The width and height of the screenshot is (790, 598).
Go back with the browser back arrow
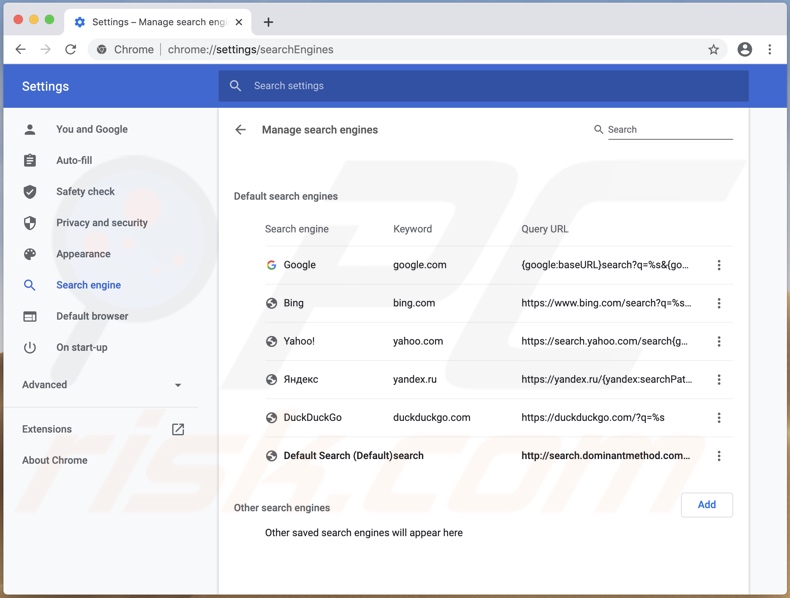click(21, 49)
